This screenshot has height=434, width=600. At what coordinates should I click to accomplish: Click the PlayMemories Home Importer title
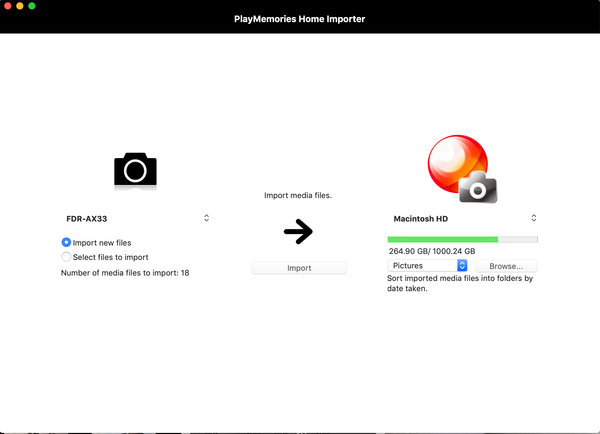300,19
